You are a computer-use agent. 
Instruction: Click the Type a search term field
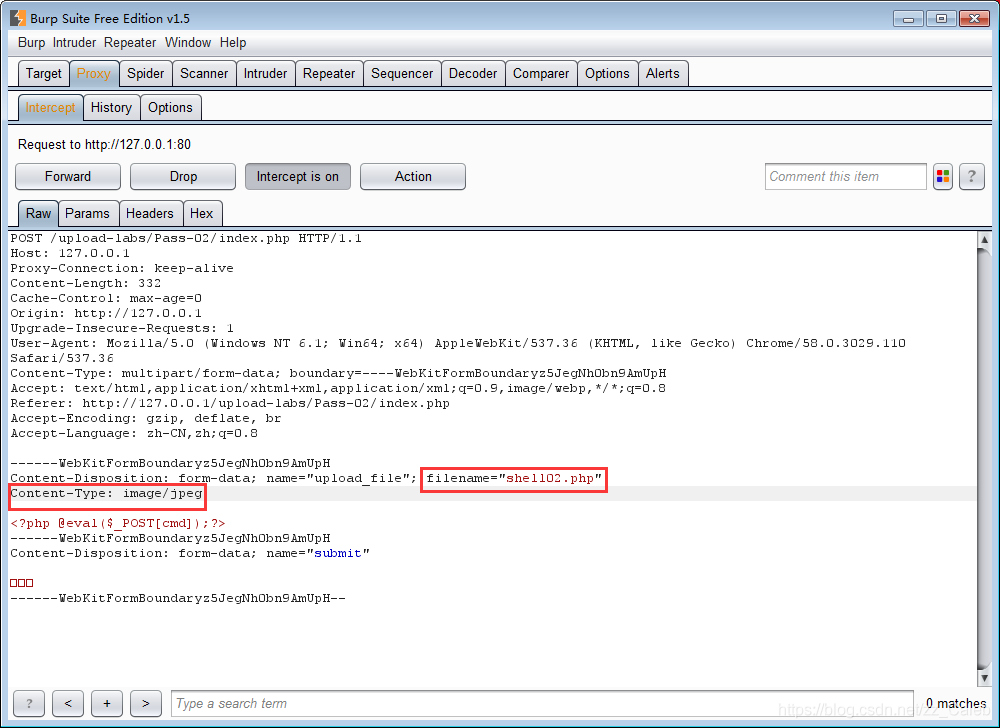(542, 704)
